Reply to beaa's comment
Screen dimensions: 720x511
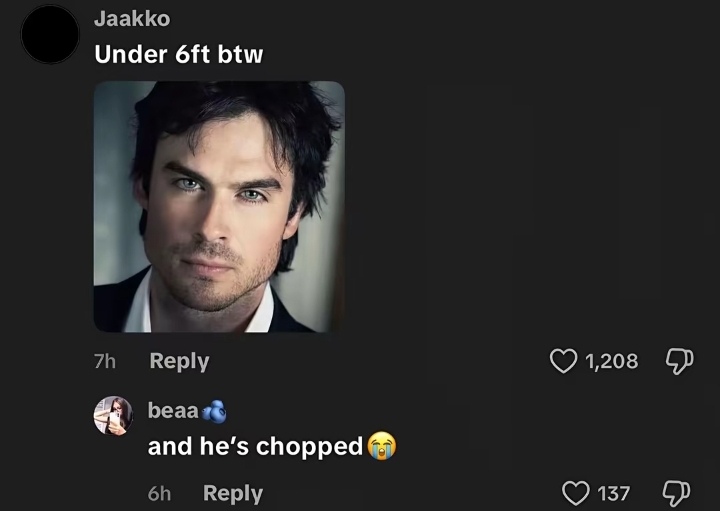(233, 494)
